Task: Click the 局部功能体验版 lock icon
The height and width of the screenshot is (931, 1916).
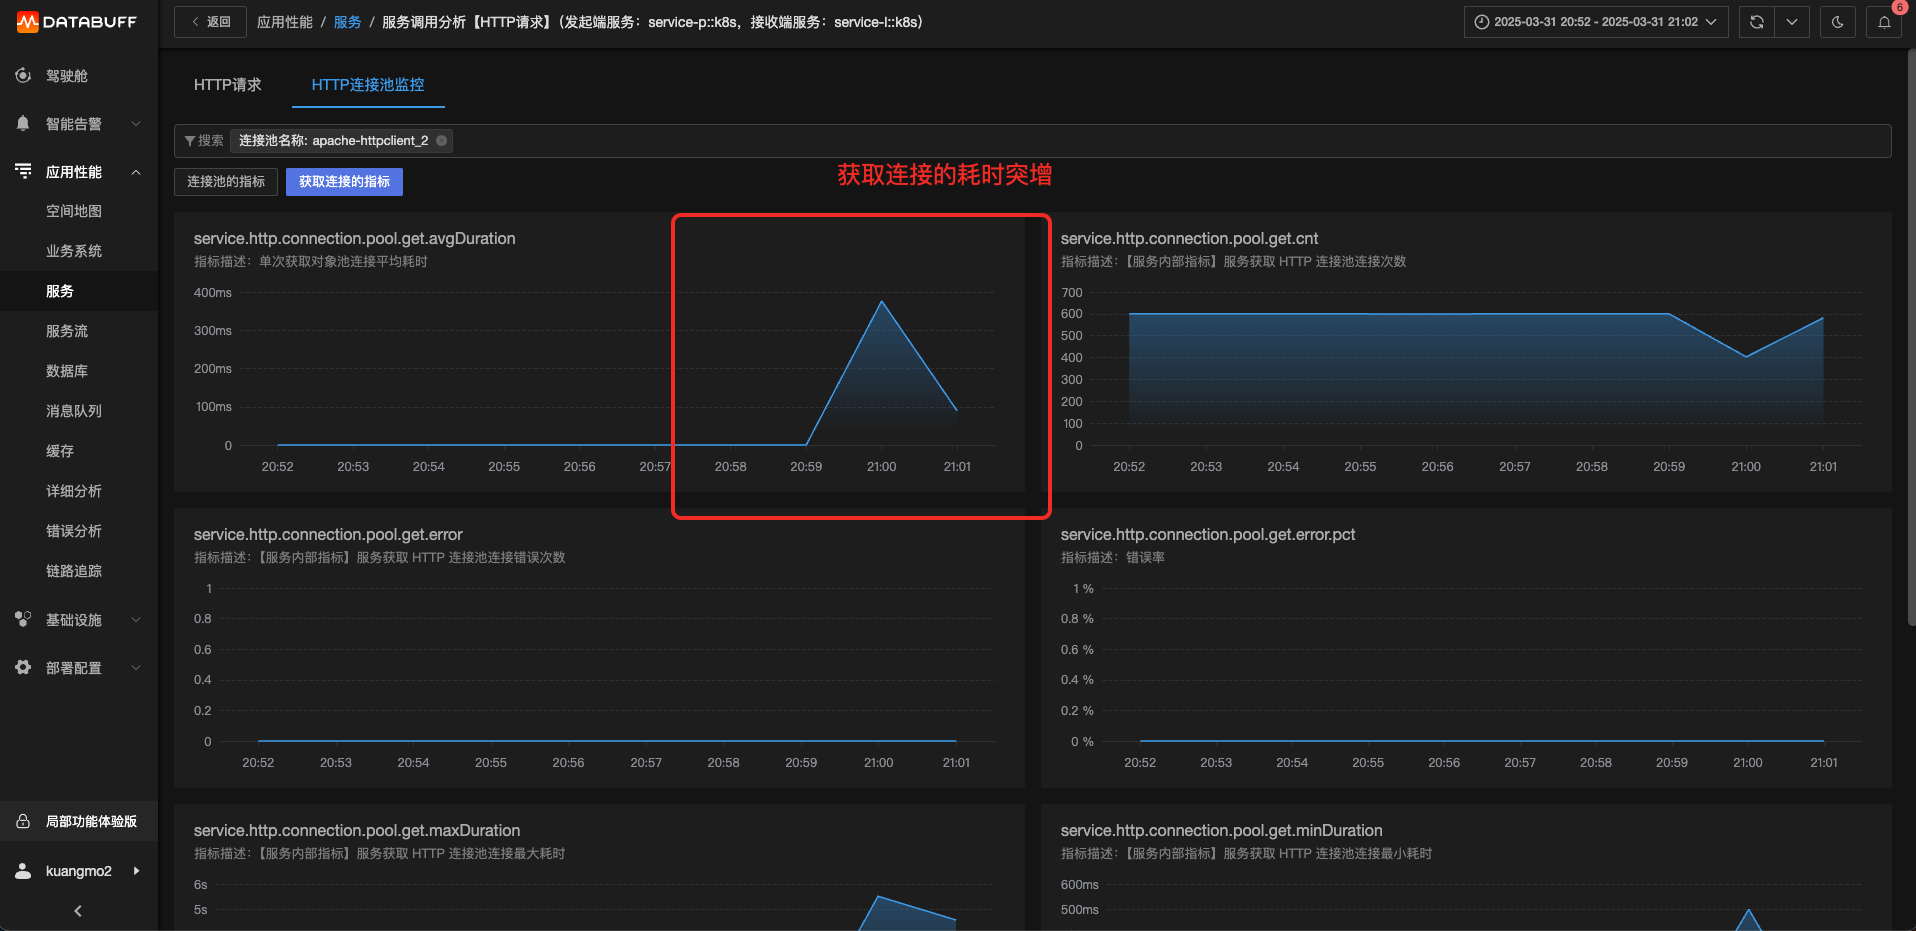Action: (x=23, y=821)
